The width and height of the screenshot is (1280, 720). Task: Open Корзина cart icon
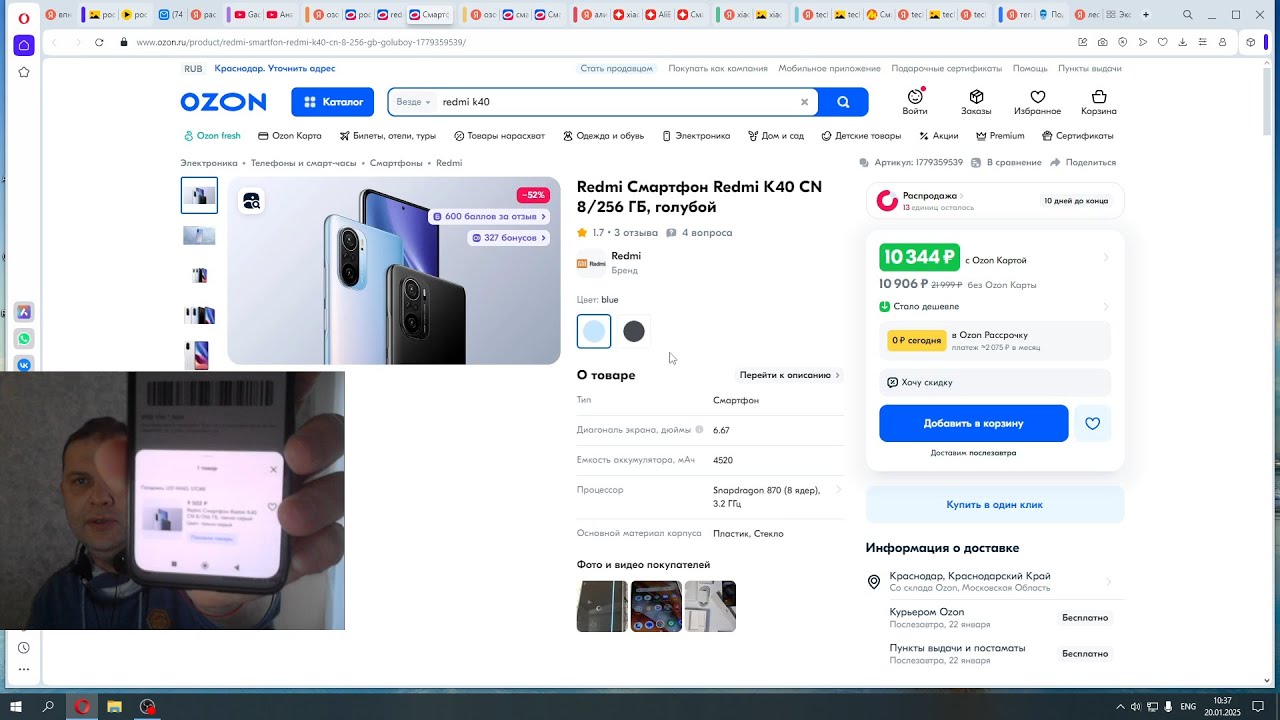(1099, 102)
